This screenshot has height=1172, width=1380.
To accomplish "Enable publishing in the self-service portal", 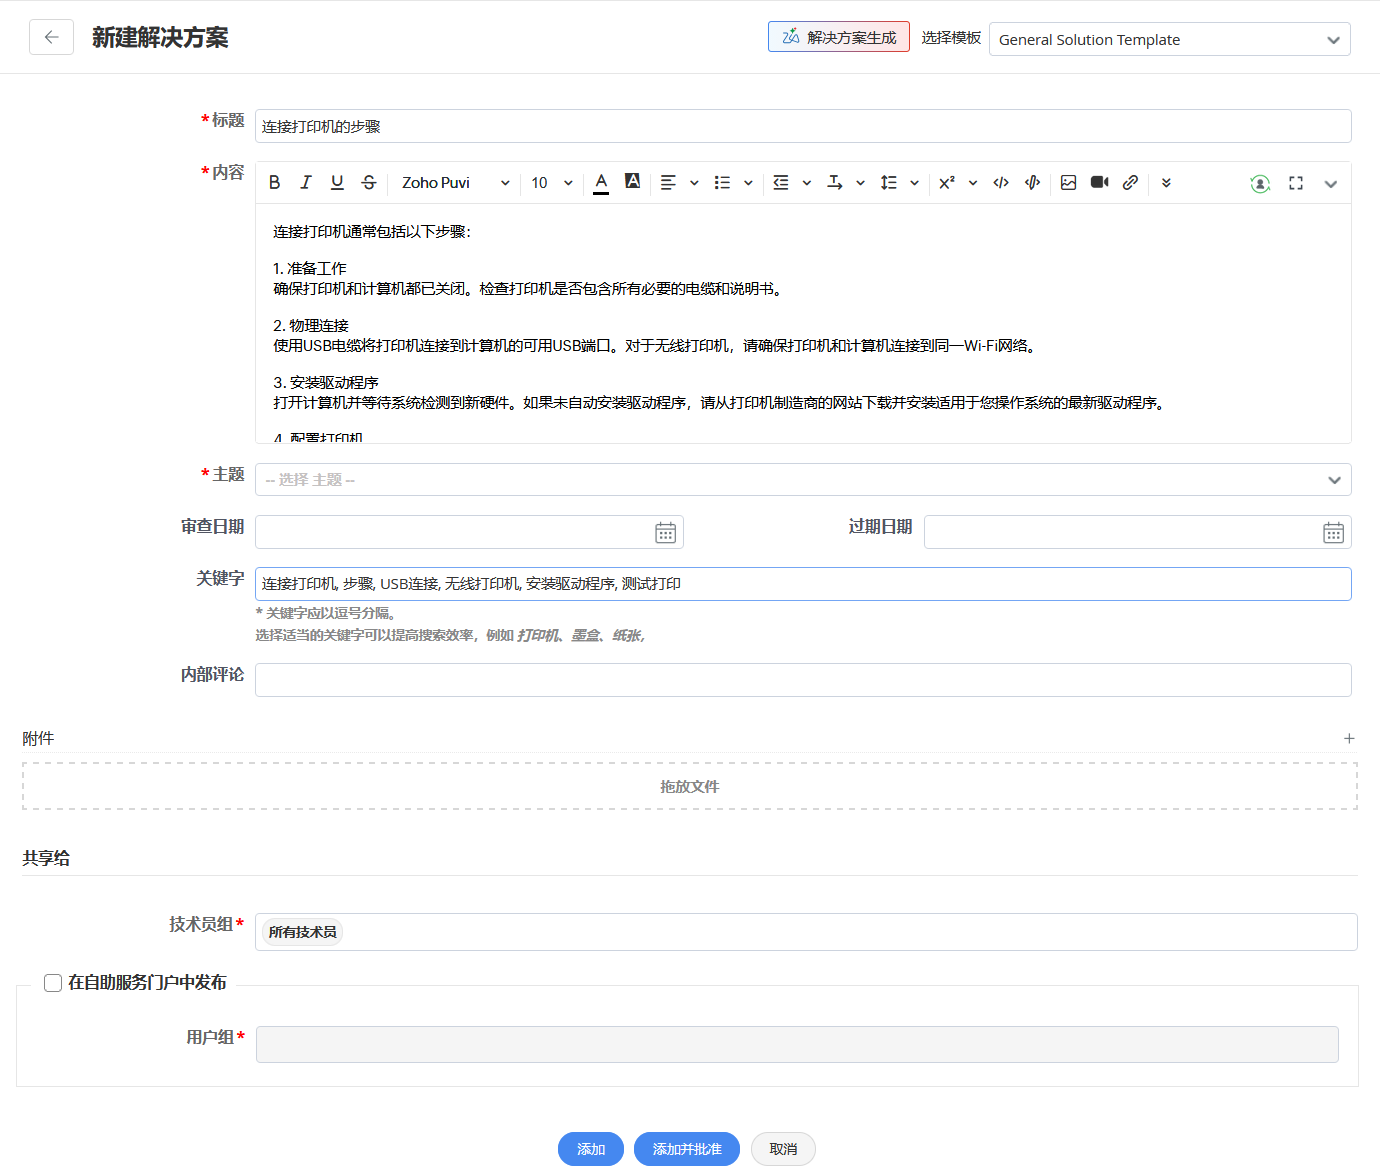I will pos(53,983).
